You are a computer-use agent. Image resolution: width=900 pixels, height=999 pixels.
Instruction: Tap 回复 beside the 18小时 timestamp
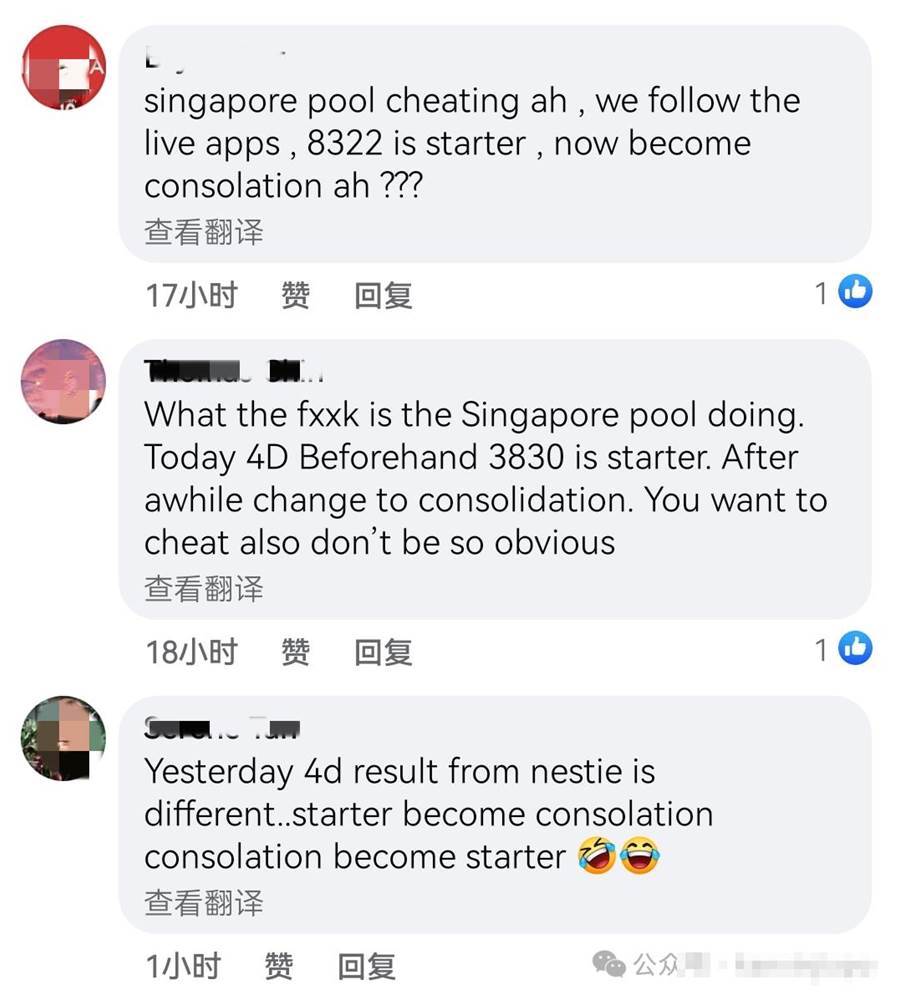[x=383, y=652]
